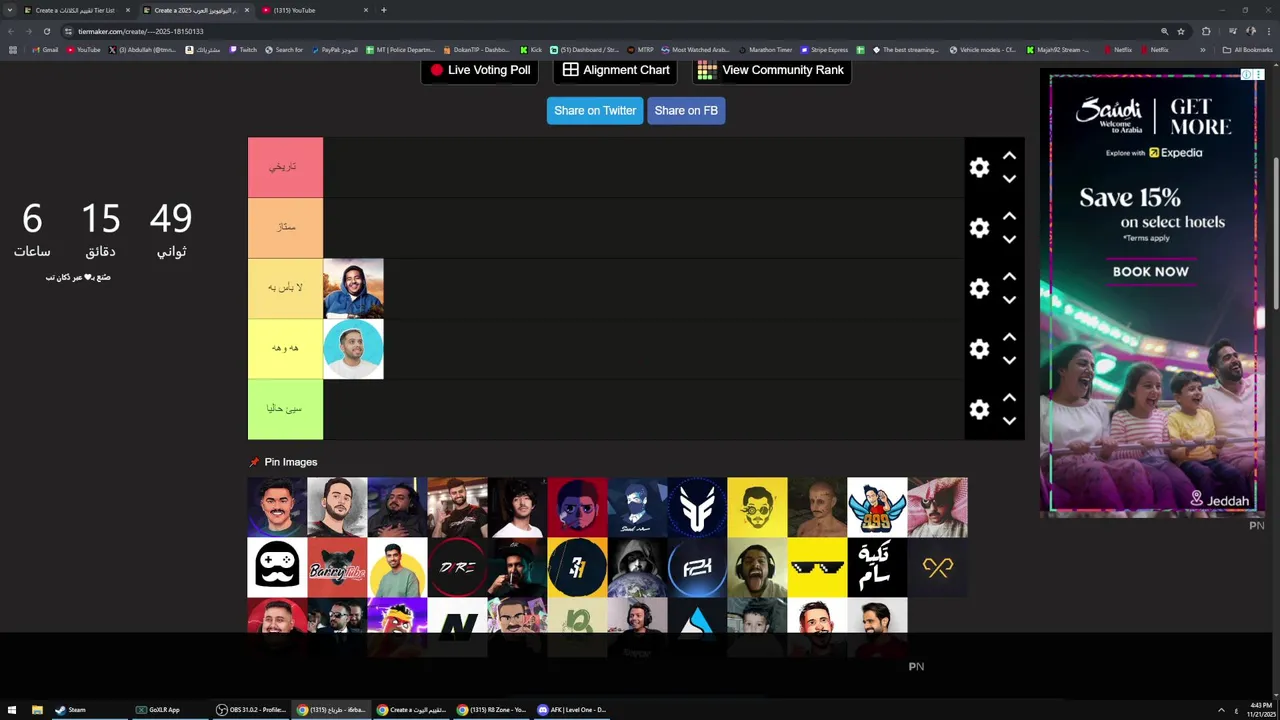Click the pink تاريخي tier label

point(285,167)
